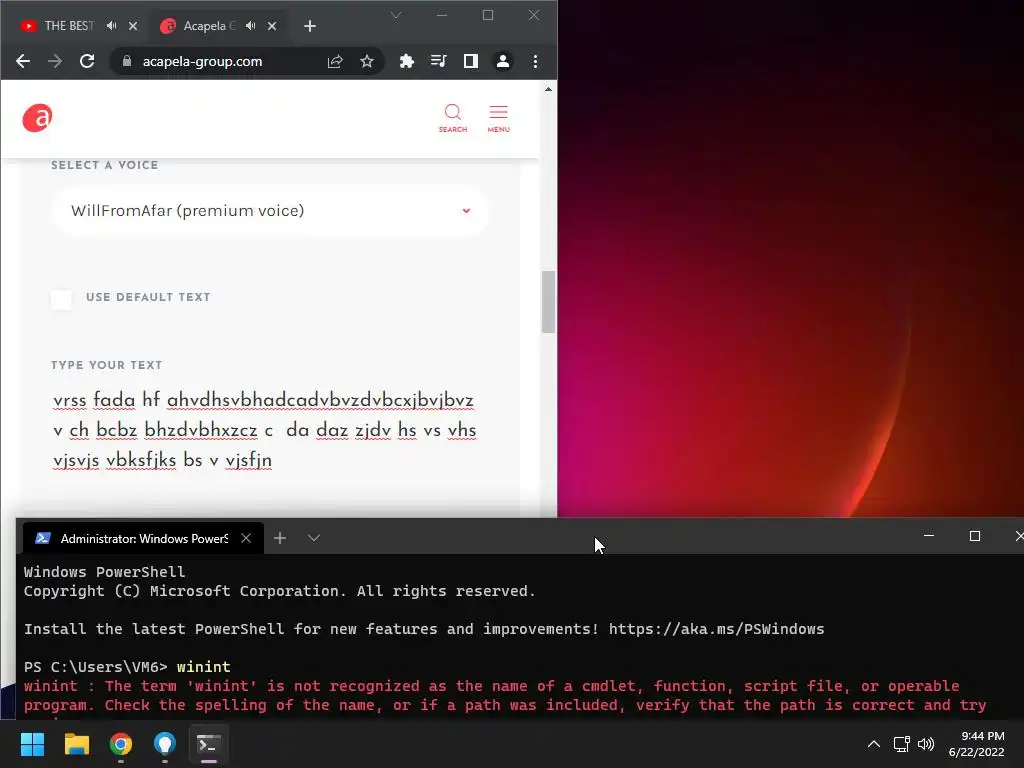Reload the acapela-group.com page
1024x768 pixels.
87,61
